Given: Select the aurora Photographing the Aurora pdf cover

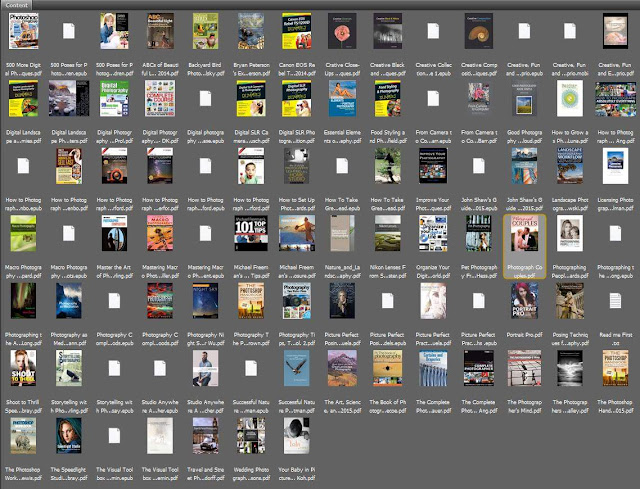Looking at the screenshot, I should point(23,301).
